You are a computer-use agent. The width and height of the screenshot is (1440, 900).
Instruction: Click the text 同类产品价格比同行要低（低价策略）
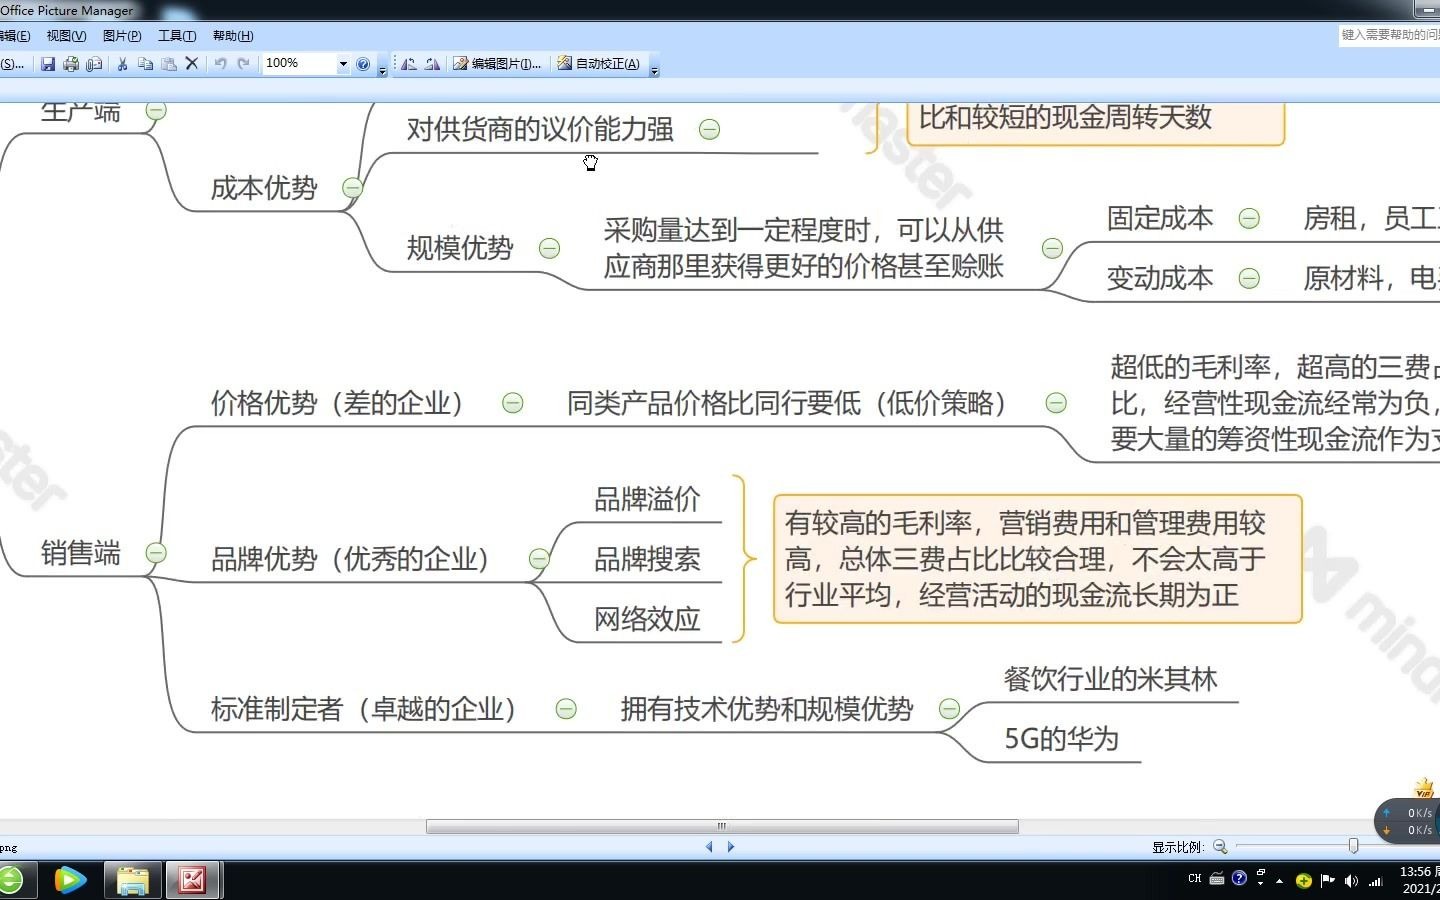[x=786, y=404]
